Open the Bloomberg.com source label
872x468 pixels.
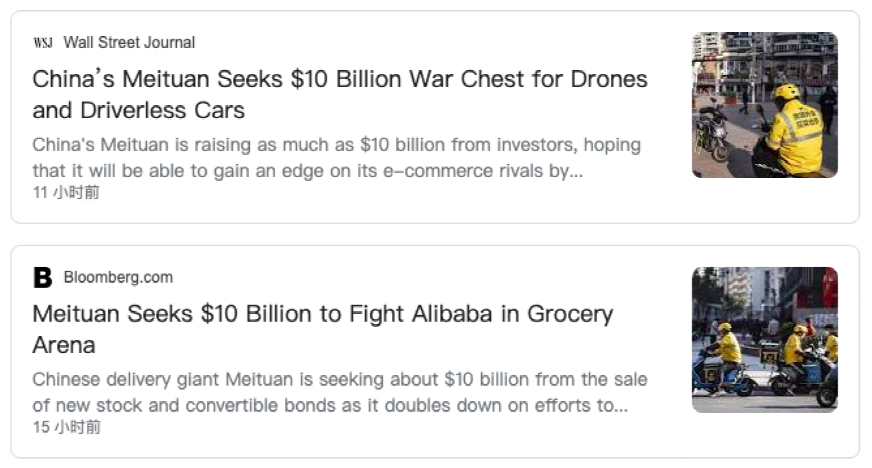(x=118, y=277)
